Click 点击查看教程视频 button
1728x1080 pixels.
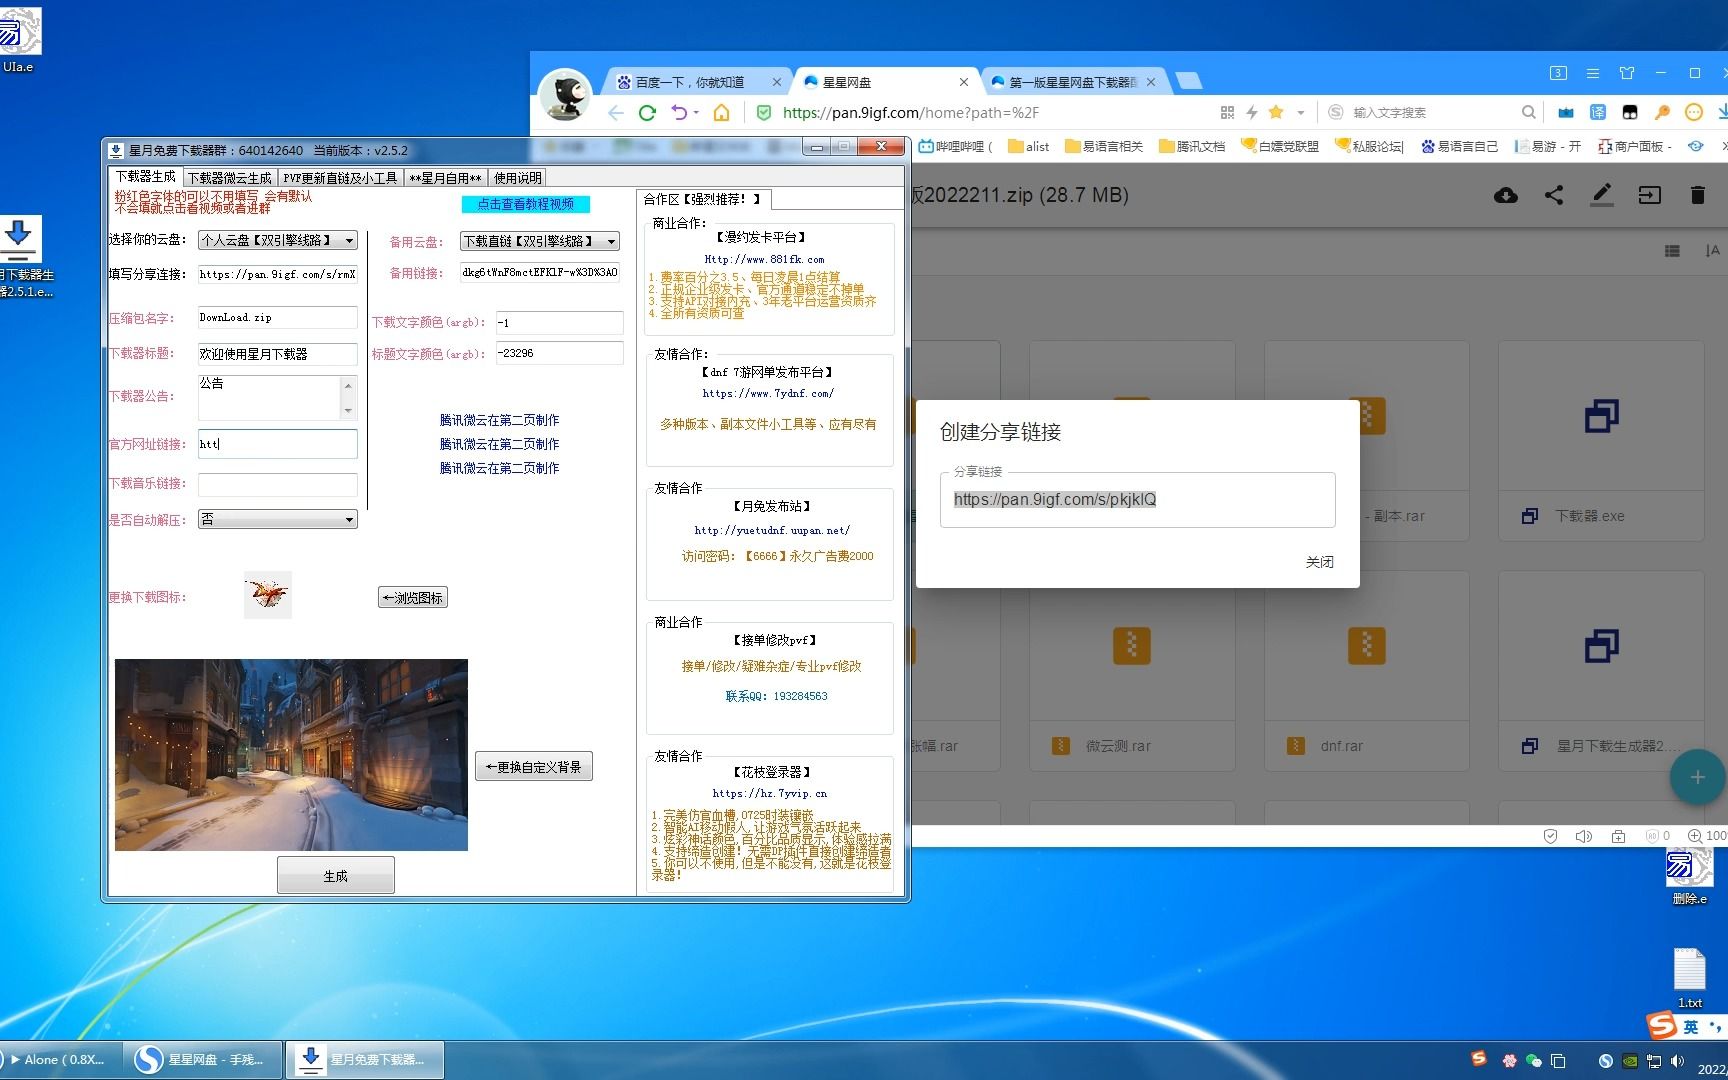pyautogui.click(x=525, y=204)
